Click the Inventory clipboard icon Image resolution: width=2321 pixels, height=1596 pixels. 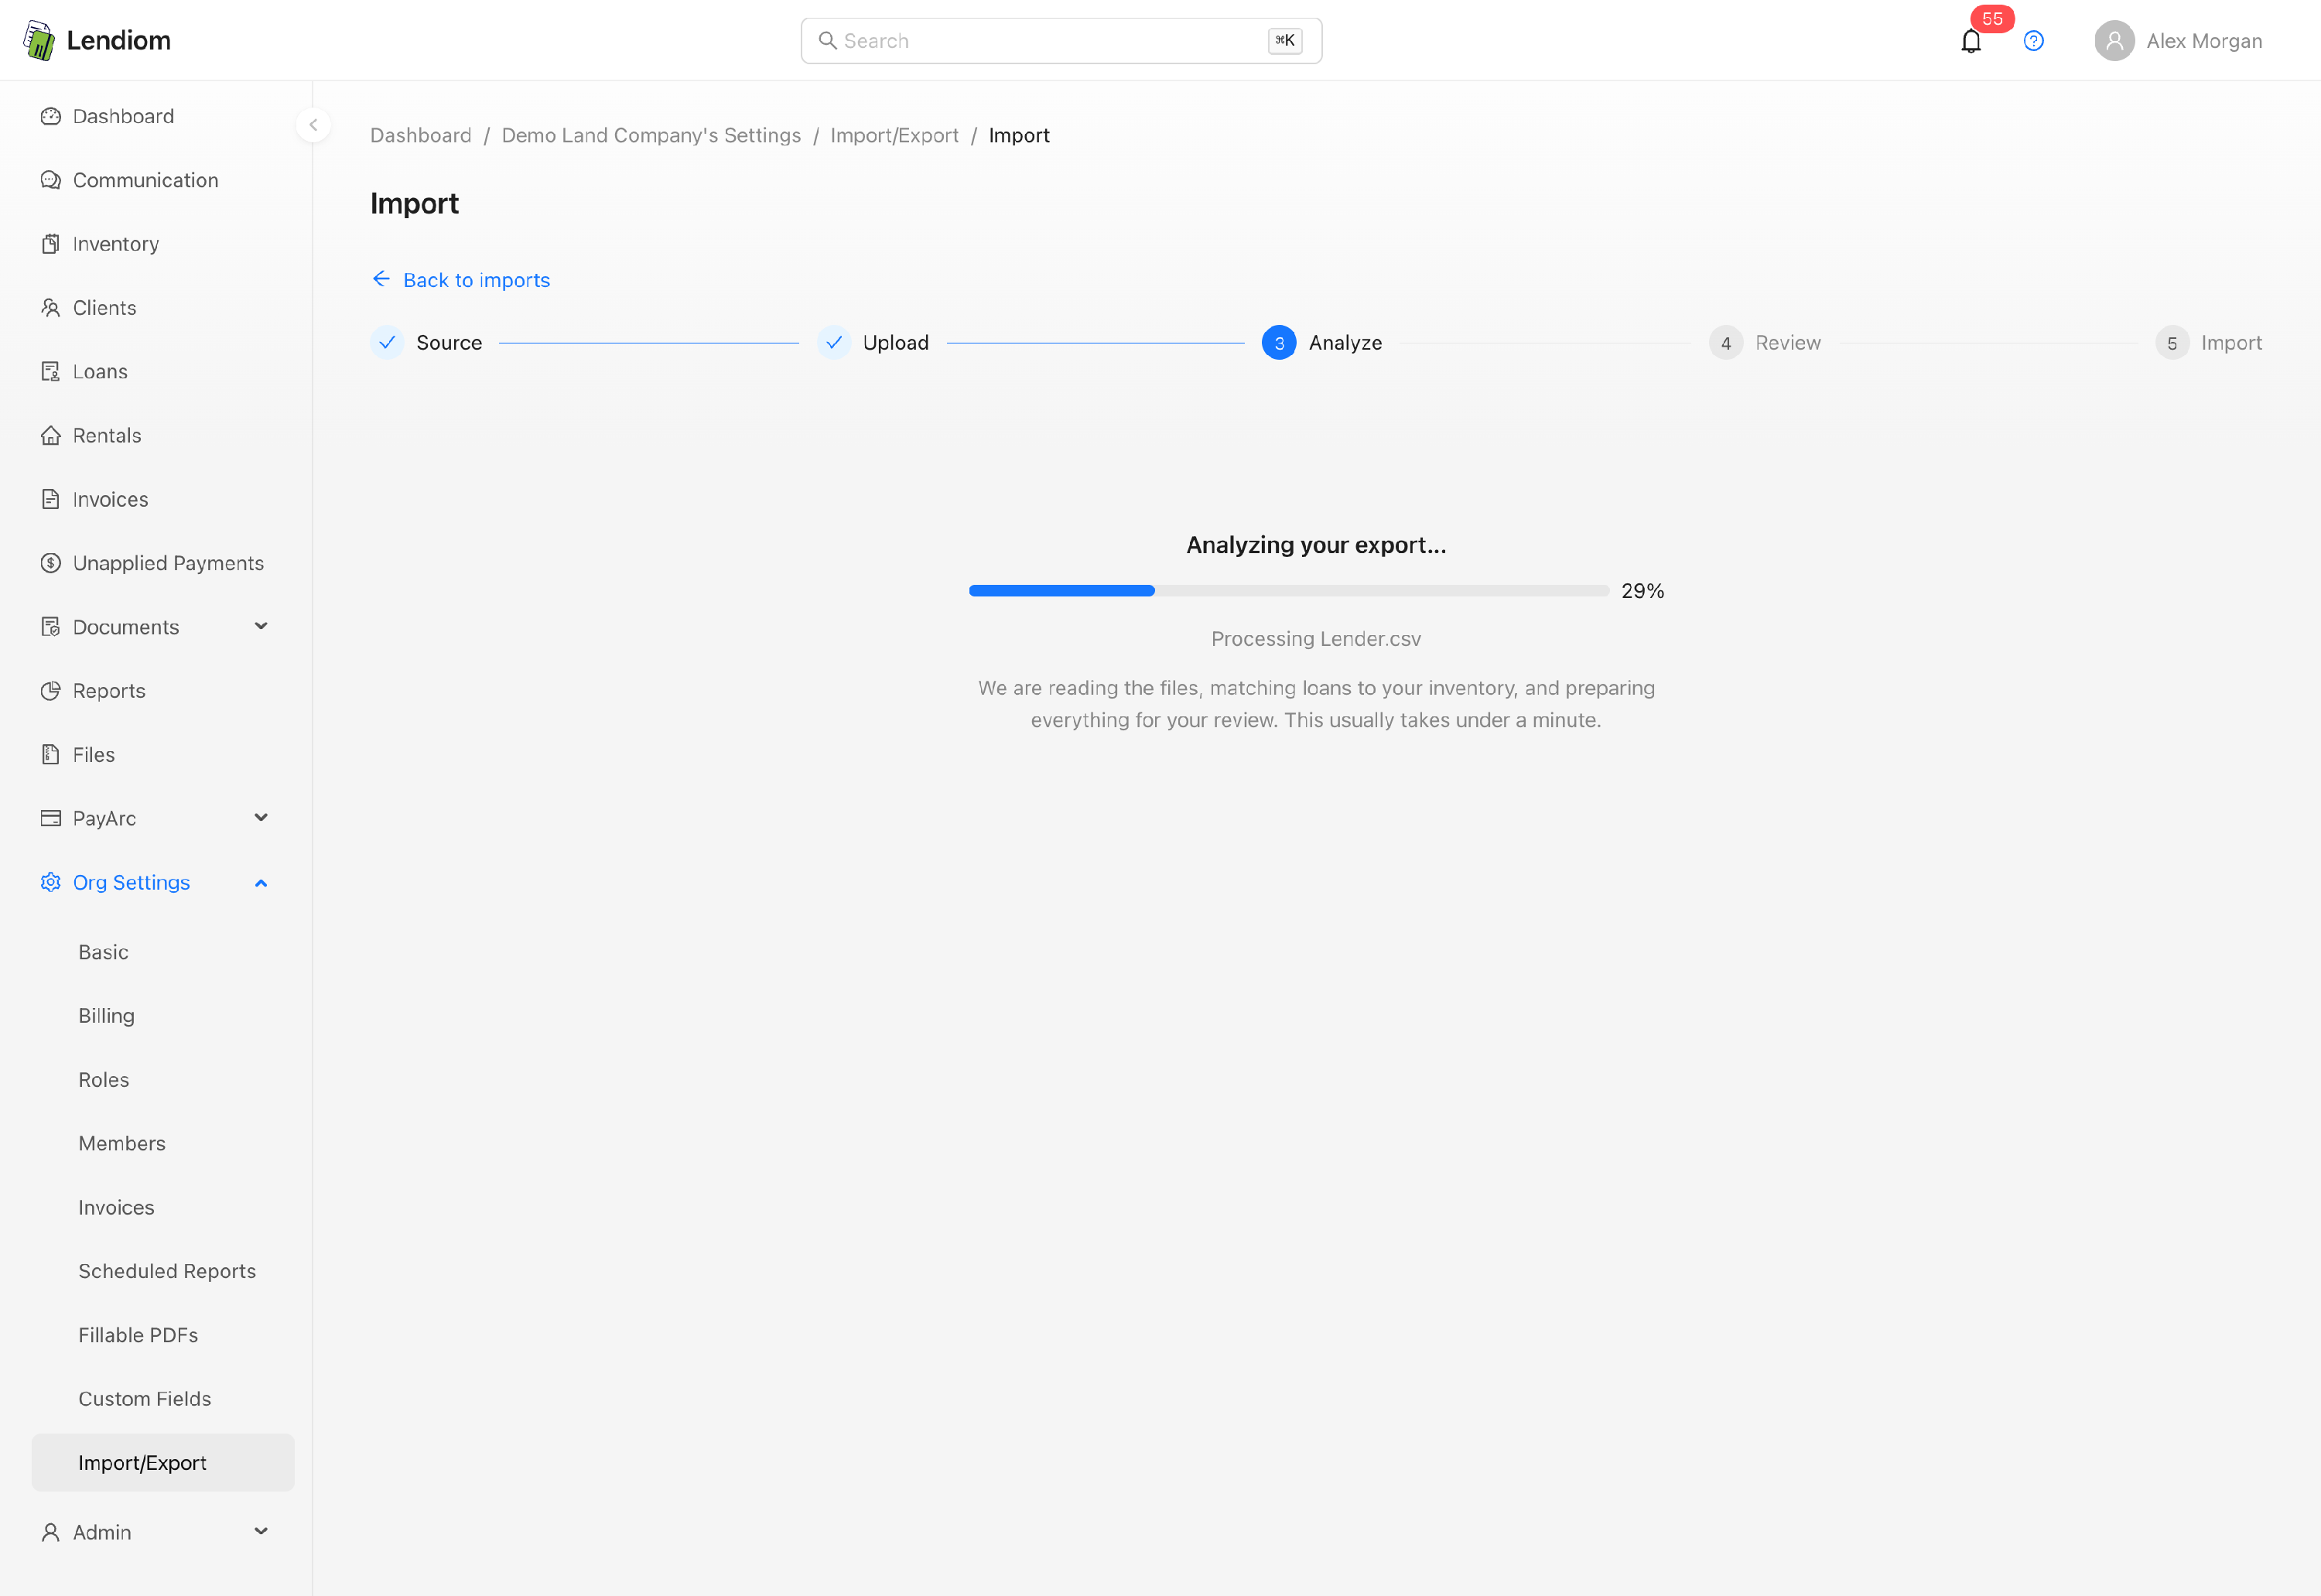point(50,244)
